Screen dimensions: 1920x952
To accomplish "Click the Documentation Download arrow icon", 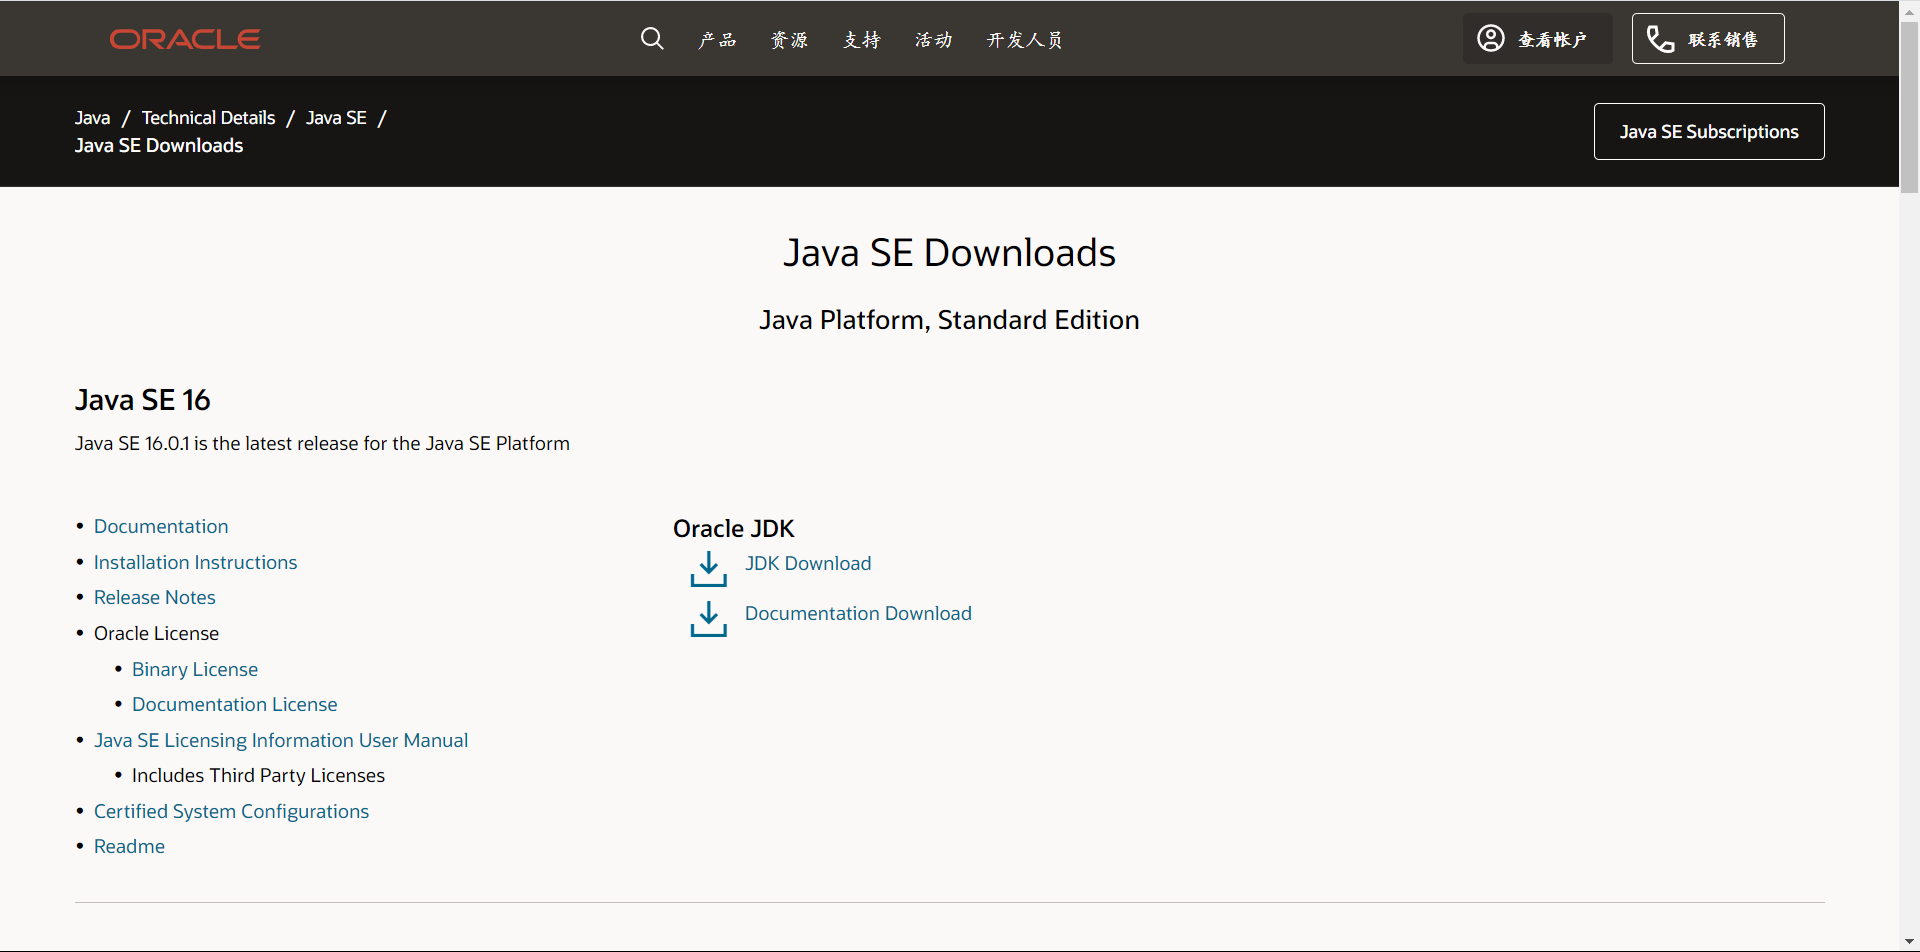I will (708, 619).
